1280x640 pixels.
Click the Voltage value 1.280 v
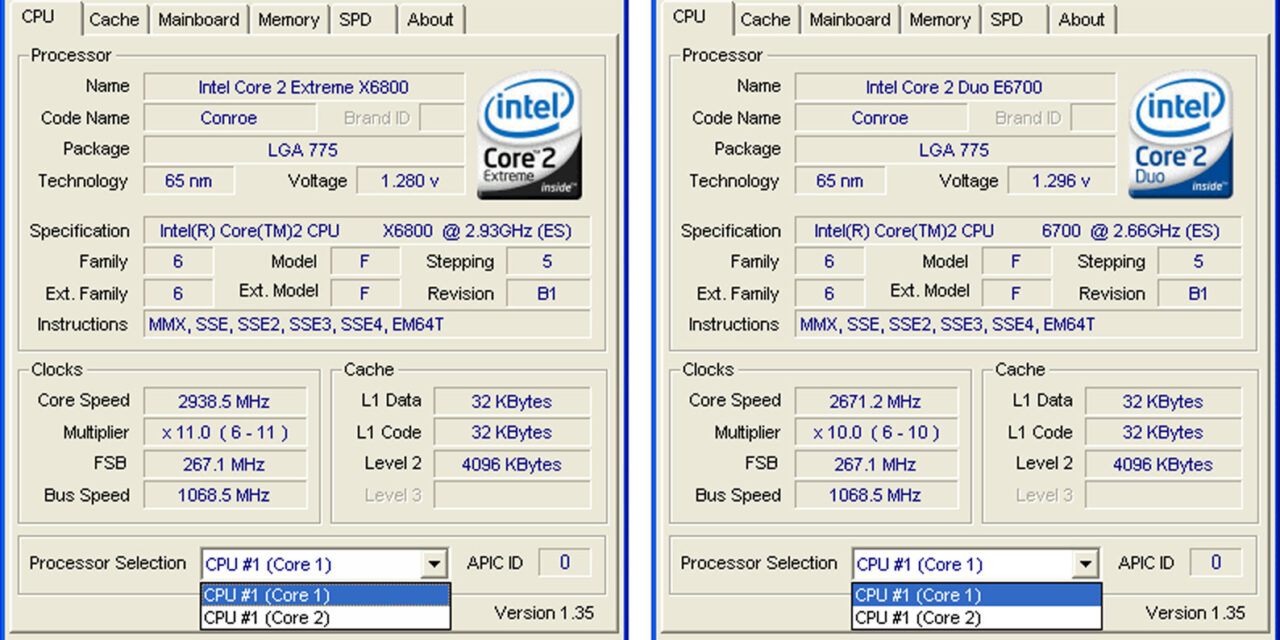pyautogui.click(x=410, y=181)
